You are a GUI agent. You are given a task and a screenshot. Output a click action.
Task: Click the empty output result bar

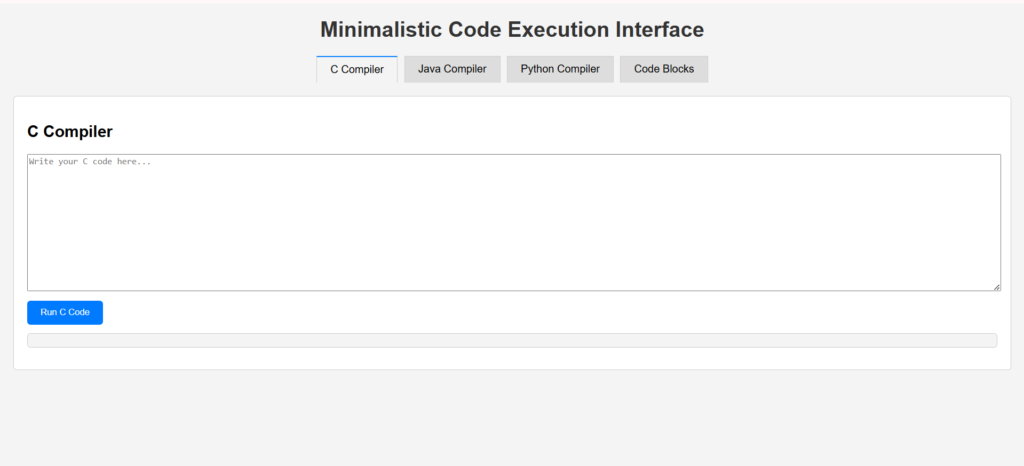(x=512, y=341)
